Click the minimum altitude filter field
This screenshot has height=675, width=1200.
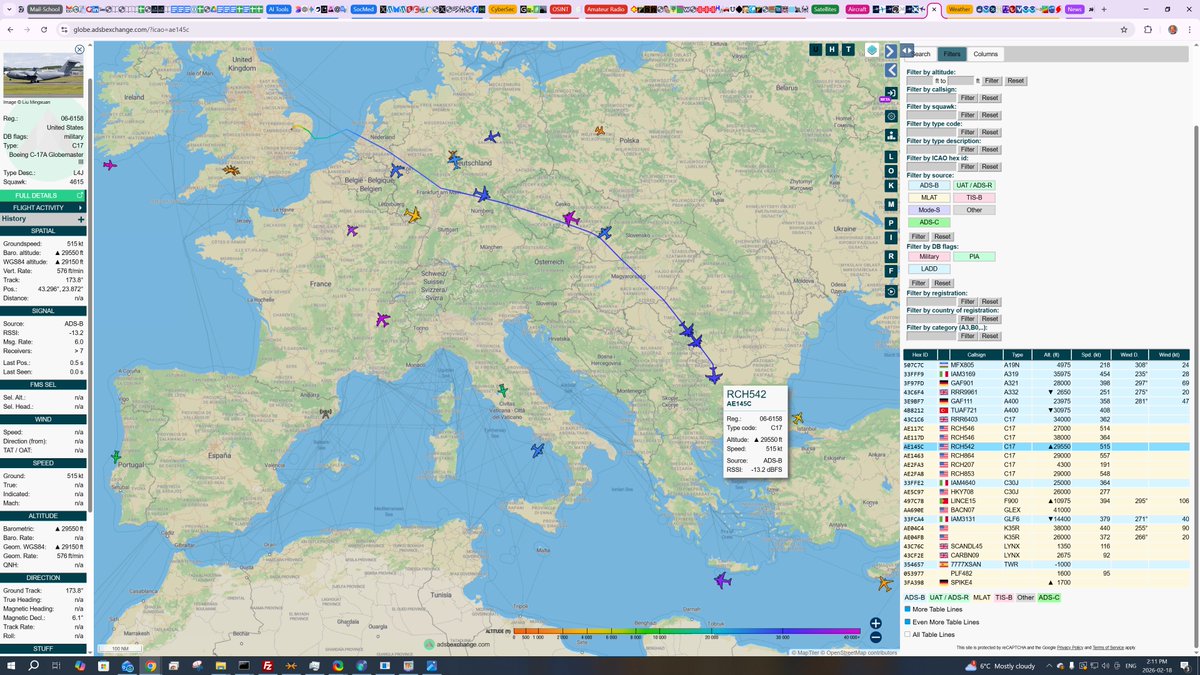point(919,81)
